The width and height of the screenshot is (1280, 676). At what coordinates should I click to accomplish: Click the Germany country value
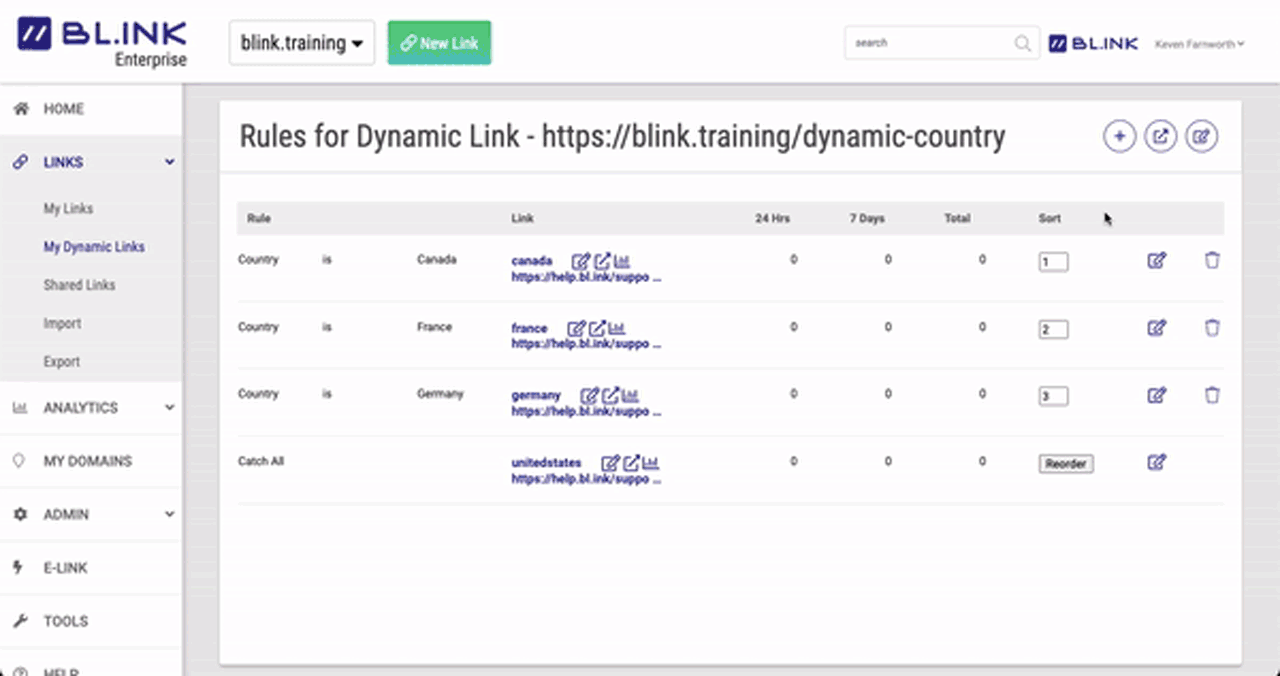[x=440, y=394]
